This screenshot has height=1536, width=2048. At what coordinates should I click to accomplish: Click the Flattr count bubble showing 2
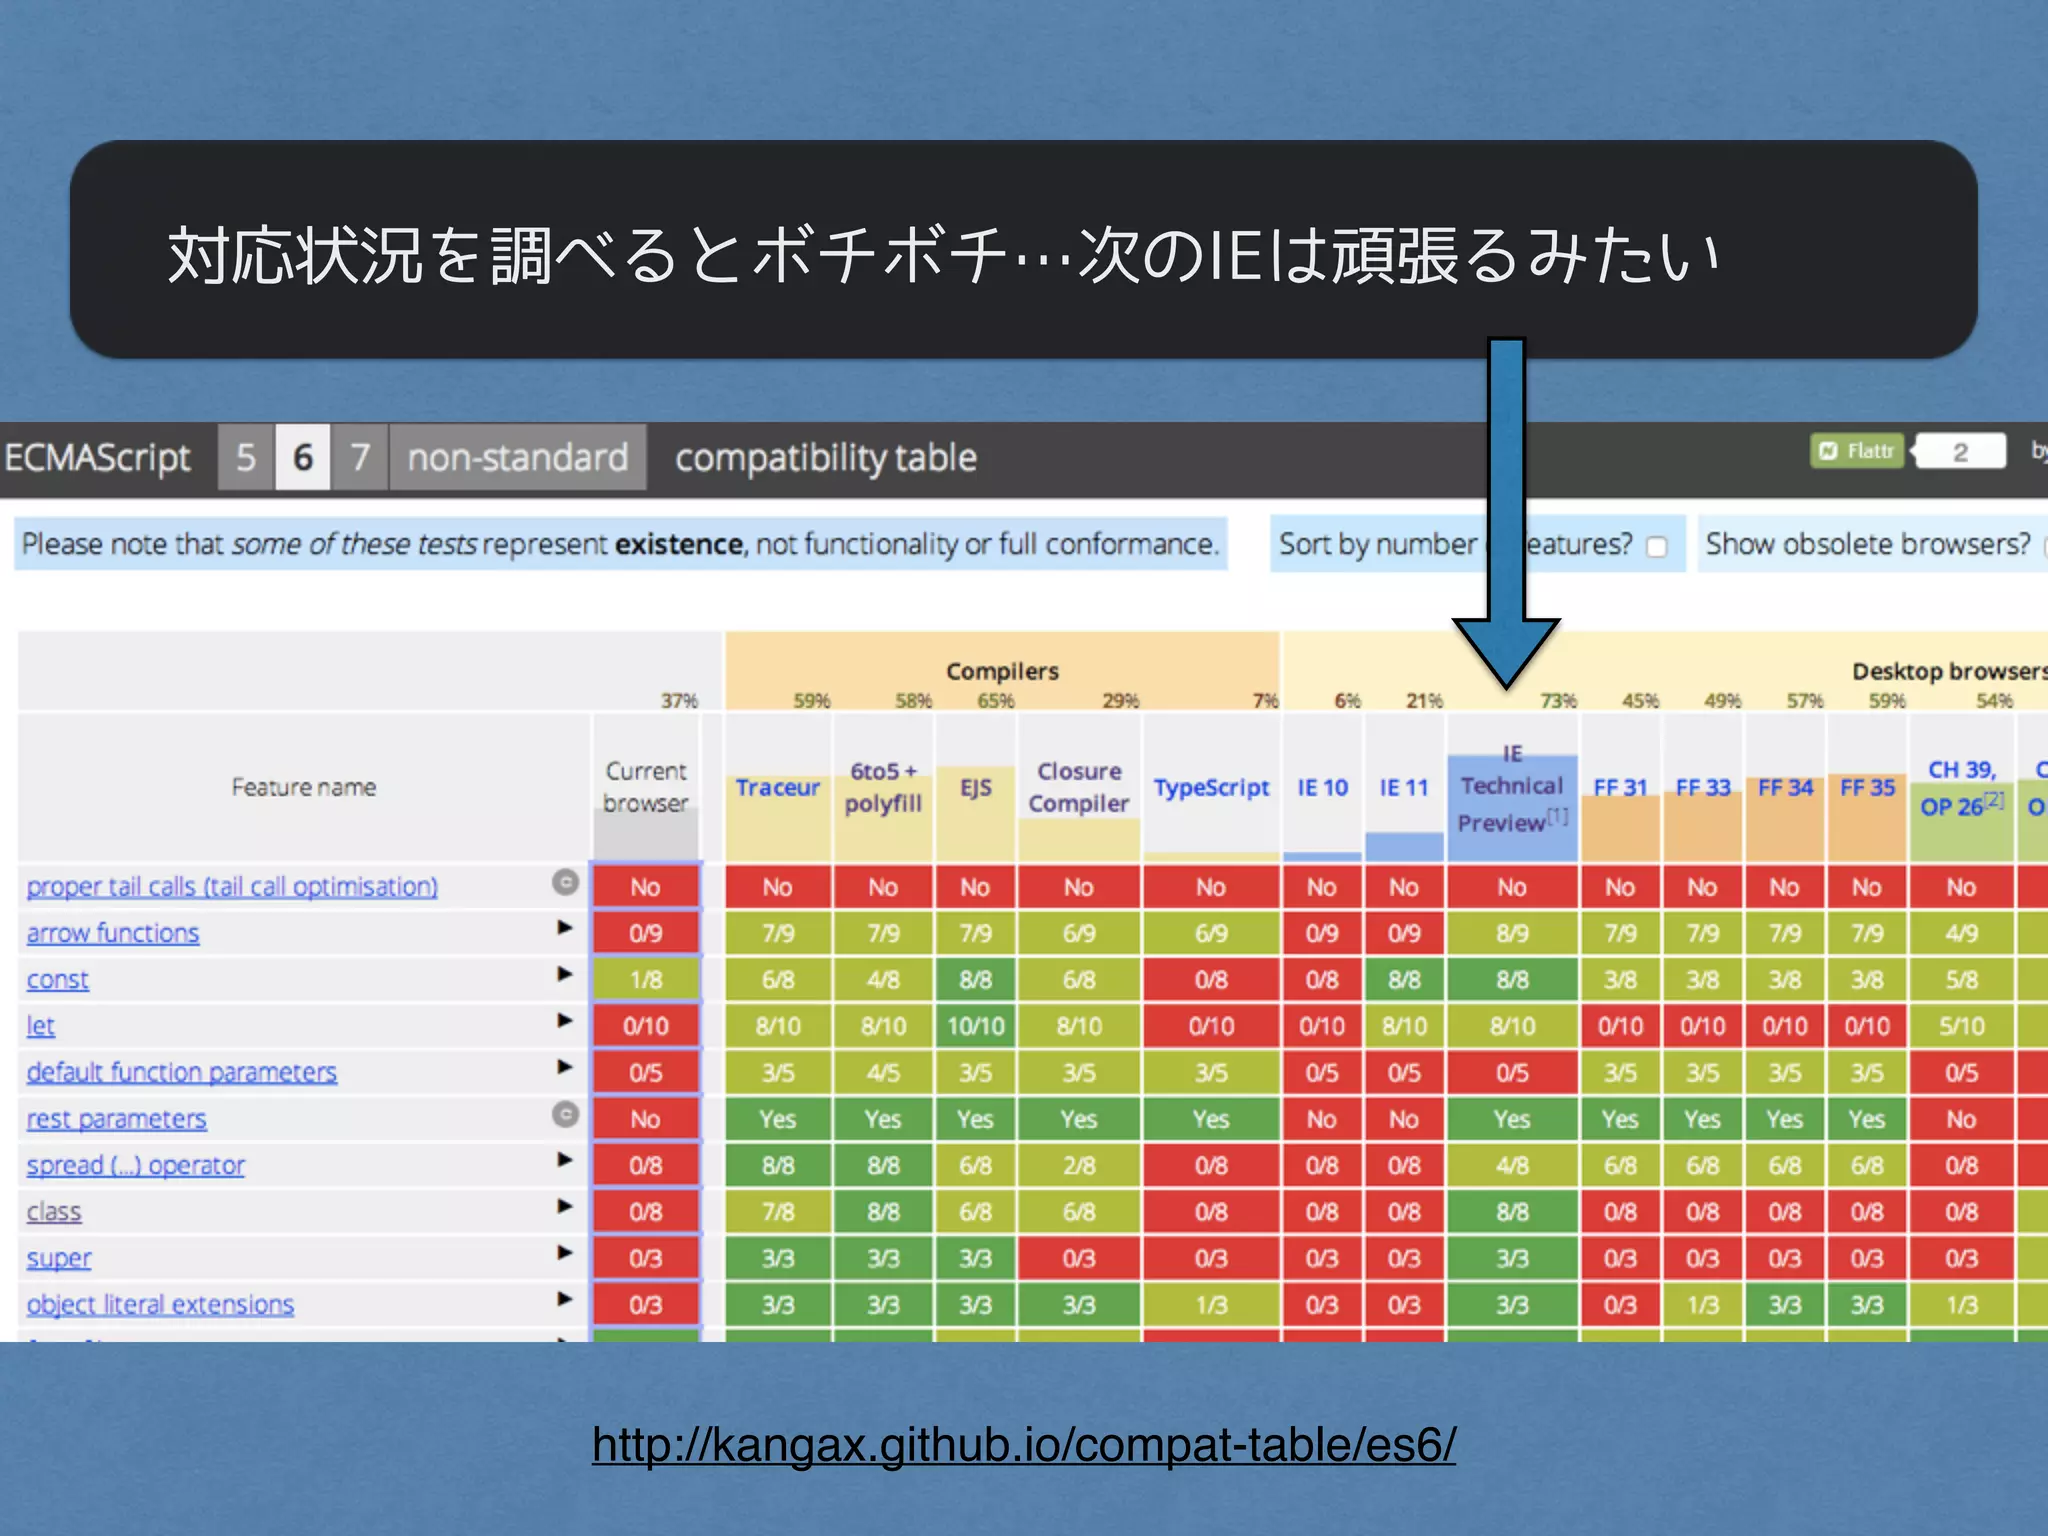[1959, 452]
